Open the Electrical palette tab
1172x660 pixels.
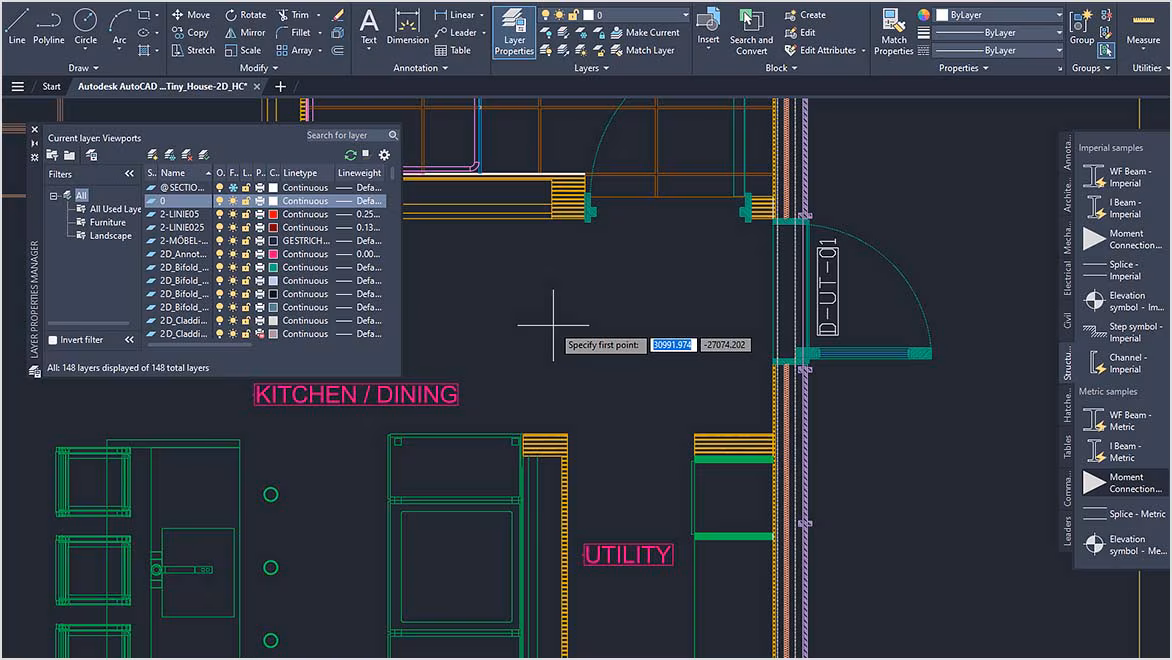coord(1067,277)
